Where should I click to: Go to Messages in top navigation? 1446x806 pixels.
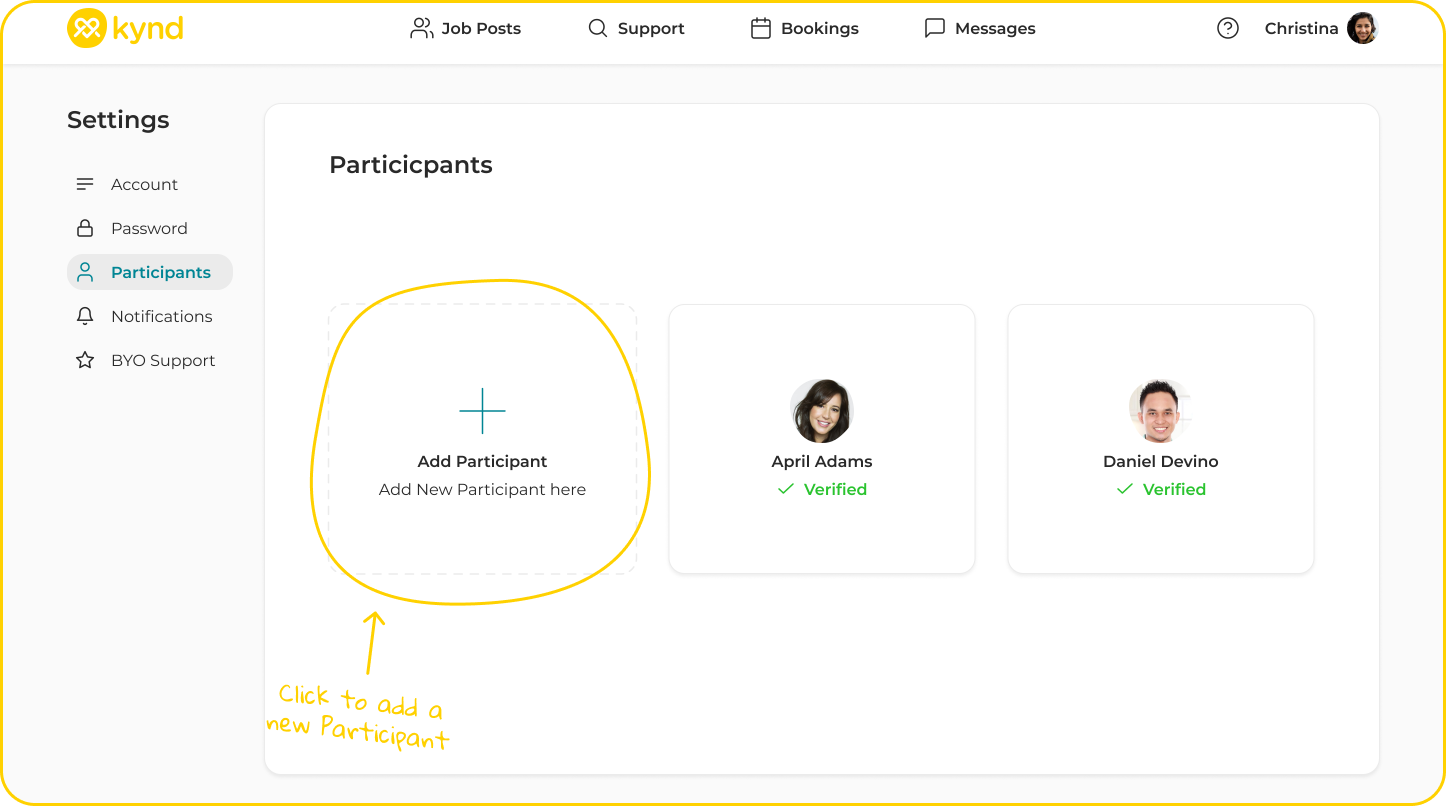tap(994, 29)
